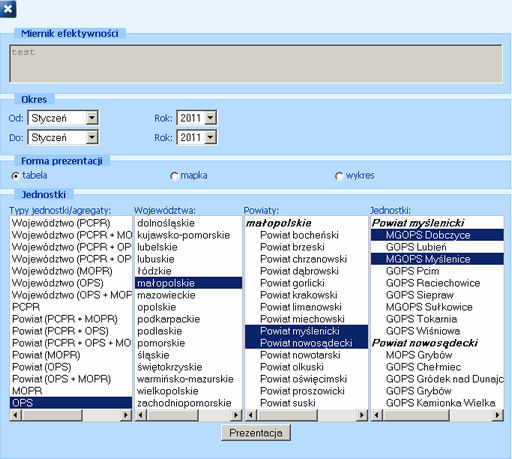Select Powiat olkuski
This screenshot has height=459, width=512.
[x=306, y=367]
